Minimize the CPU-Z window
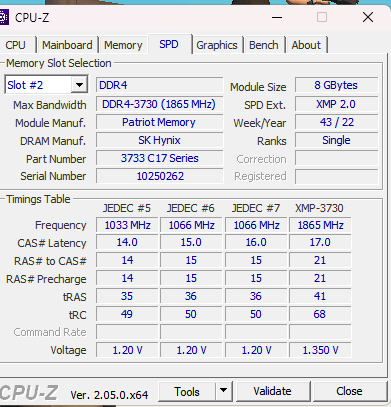This screenshot has height=407, width=391. coord(277,17)
